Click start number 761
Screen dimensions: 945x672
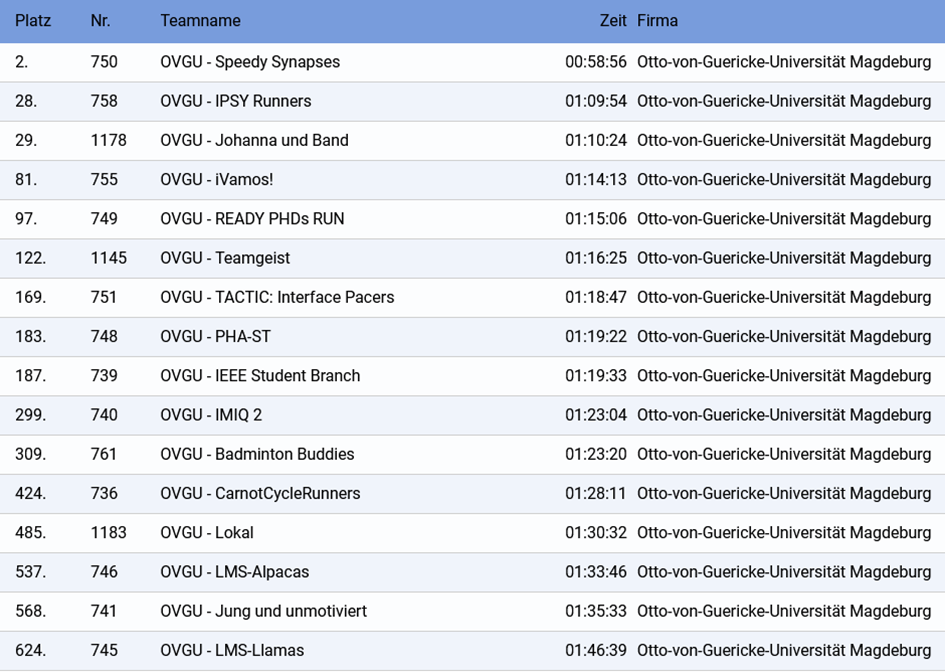[104, 454]
